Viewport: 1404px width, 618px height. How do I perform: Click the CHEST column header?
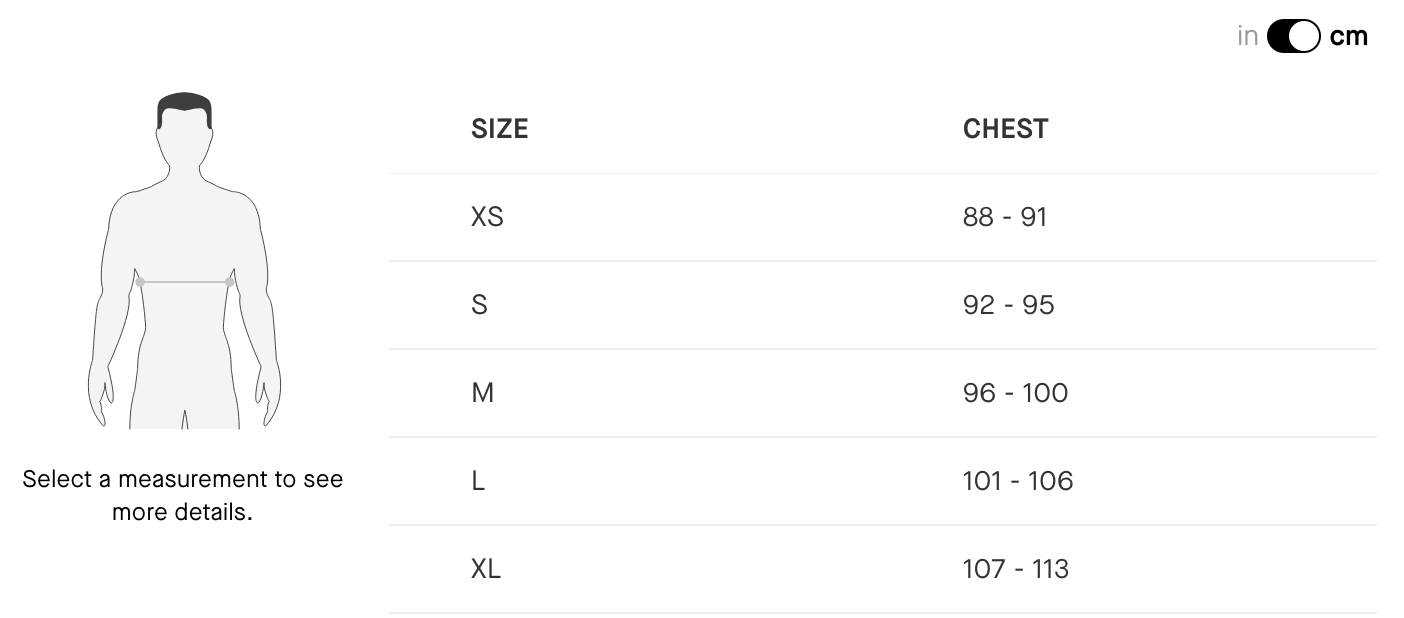(1006, 129)
